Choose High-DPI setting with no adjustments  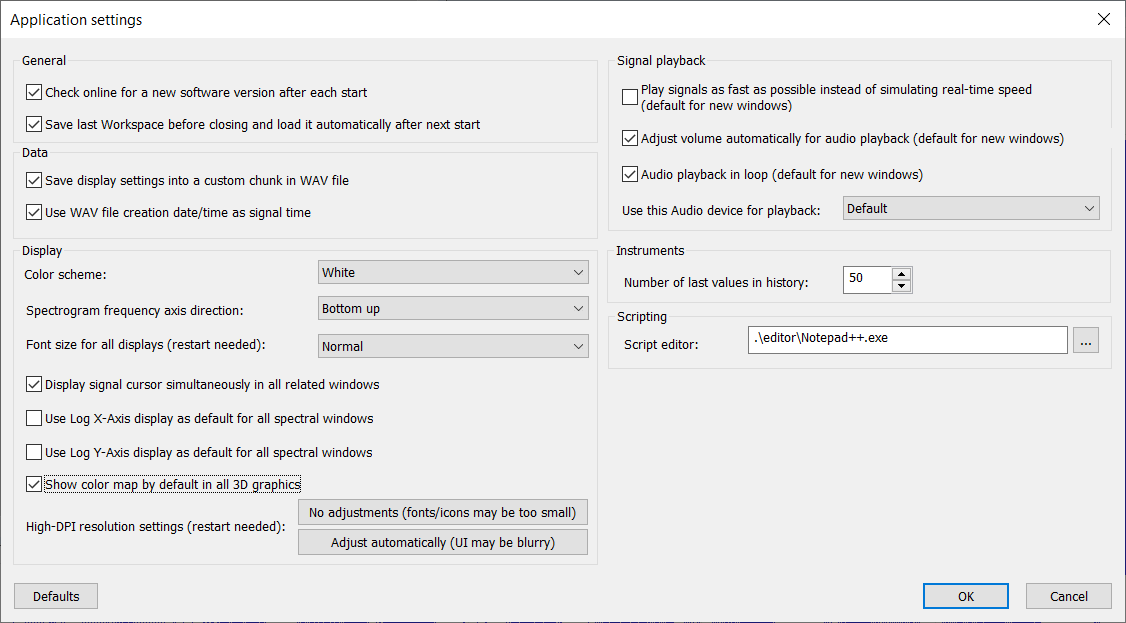(442, 512)
